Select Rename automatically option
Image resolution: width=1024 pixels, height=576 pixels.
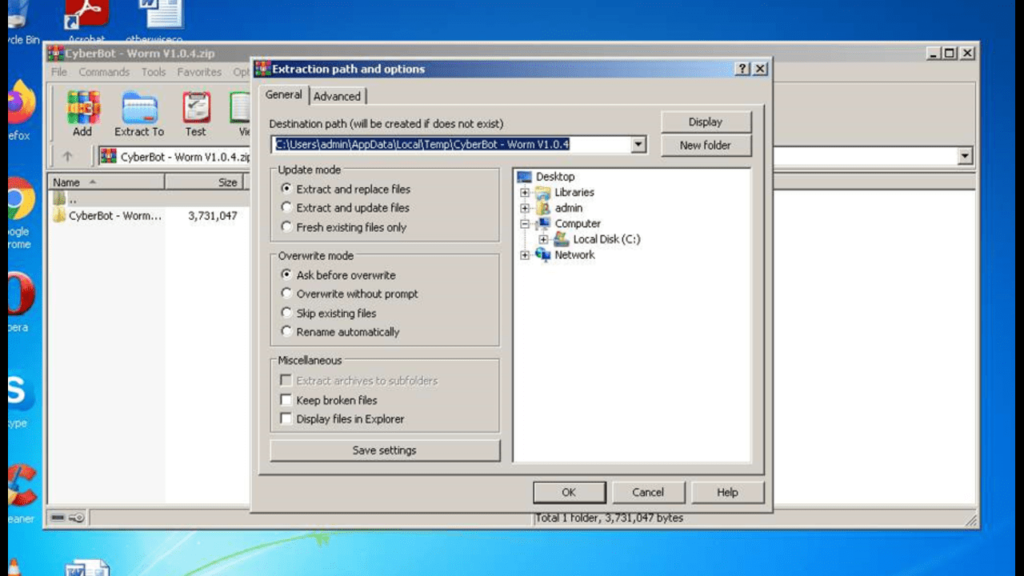click(x=286, y=332)
